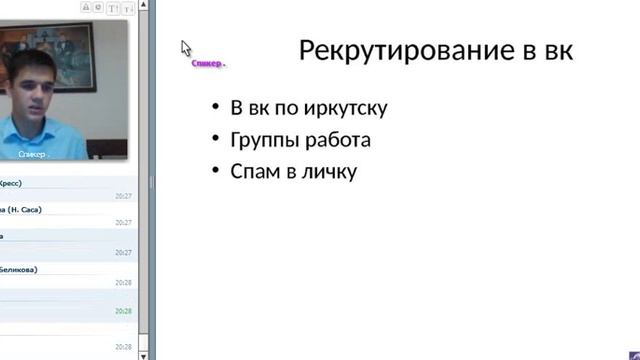Click the 20:28 timestamp under "Беликова)"

click(123, 282)
